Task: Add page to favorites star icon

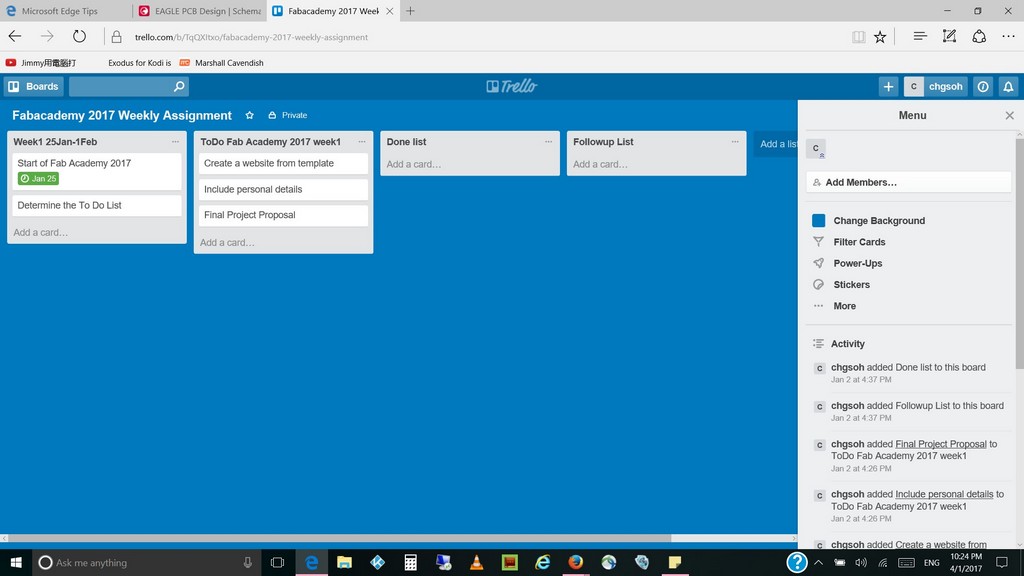Action: (880, 37)
